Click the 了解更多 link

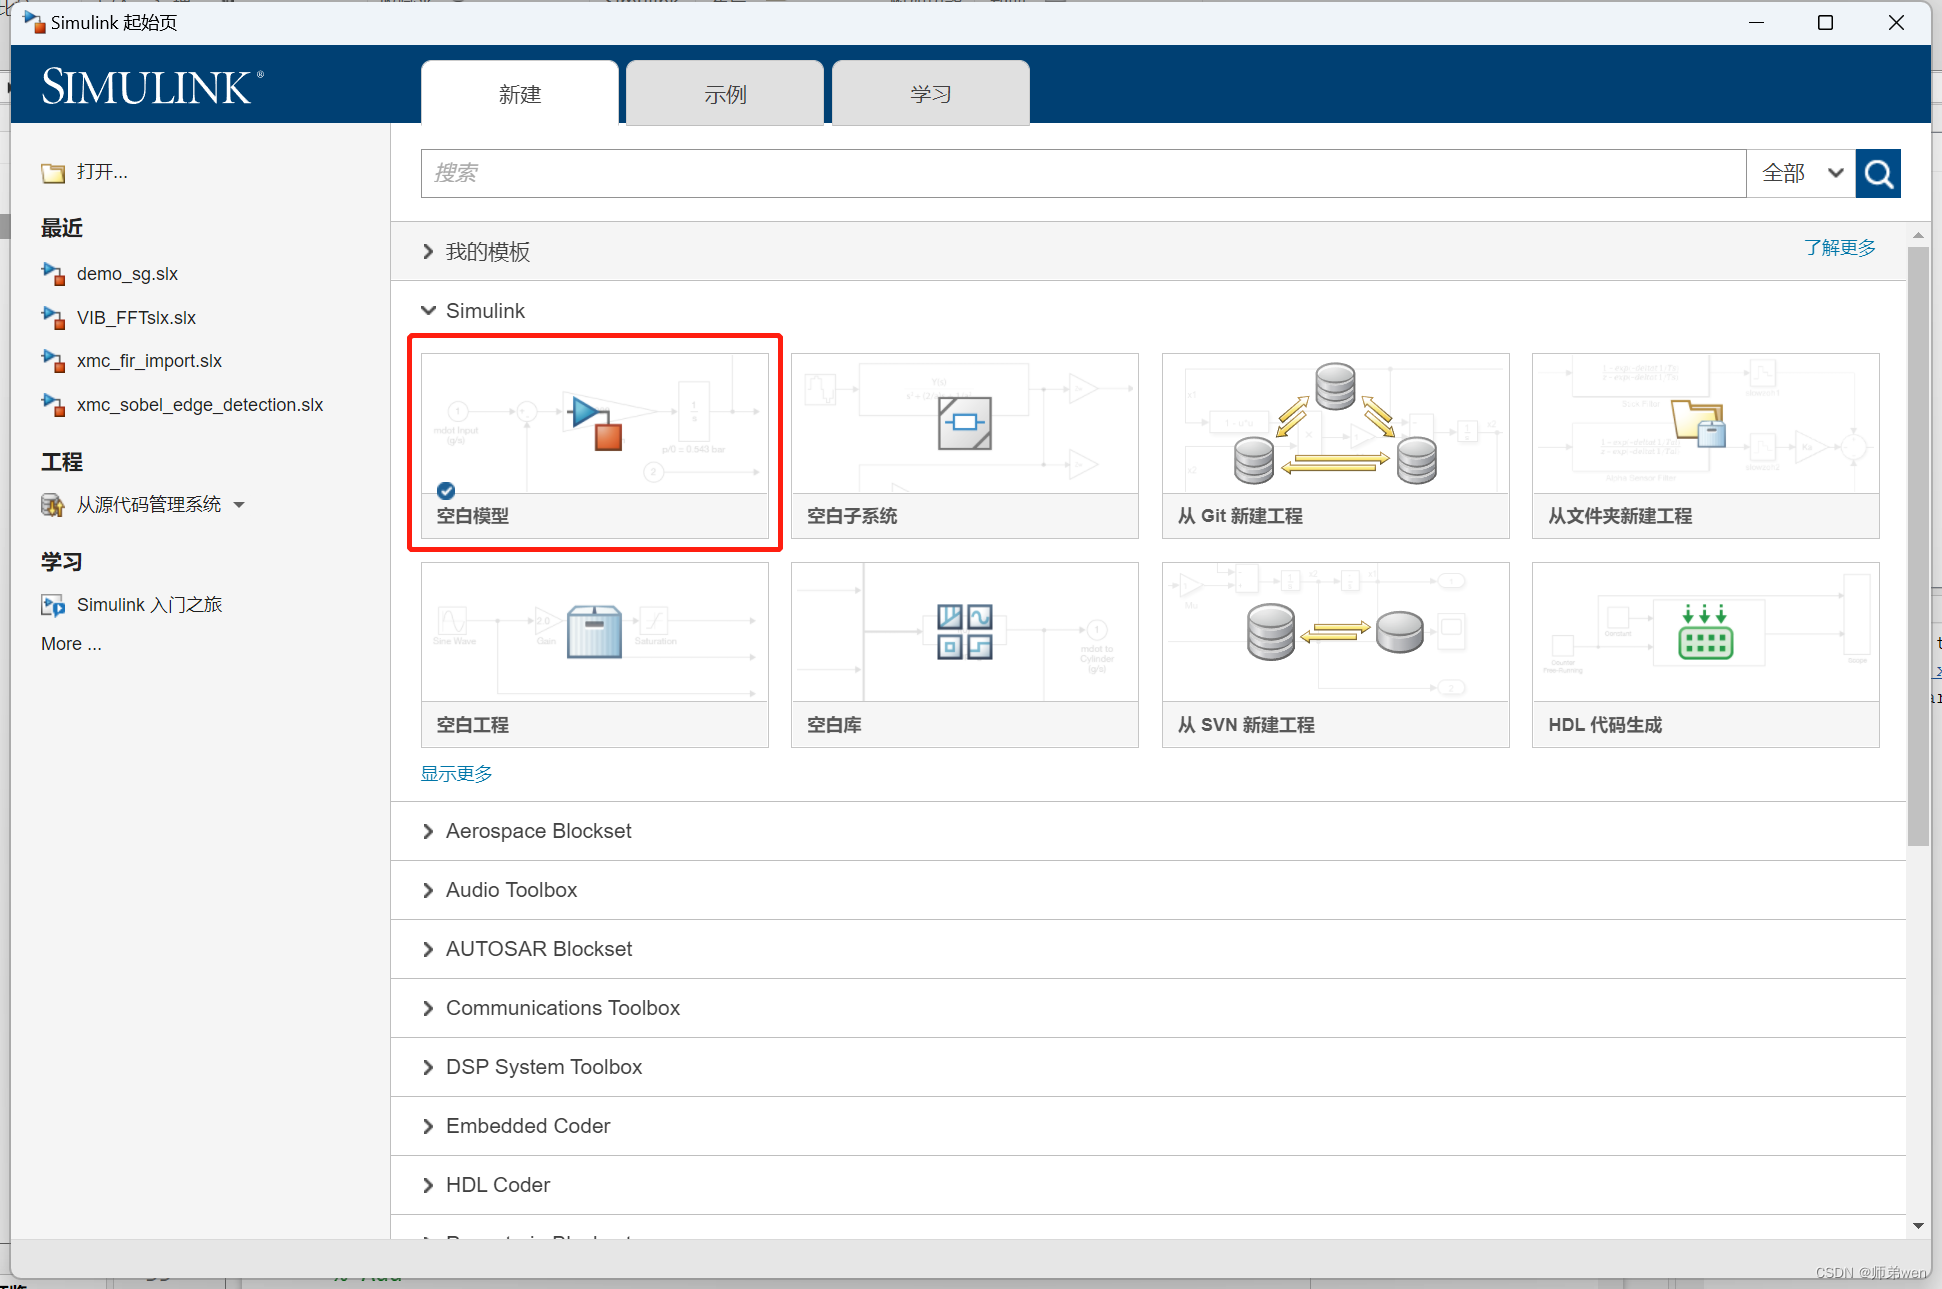pos(1840,248)
